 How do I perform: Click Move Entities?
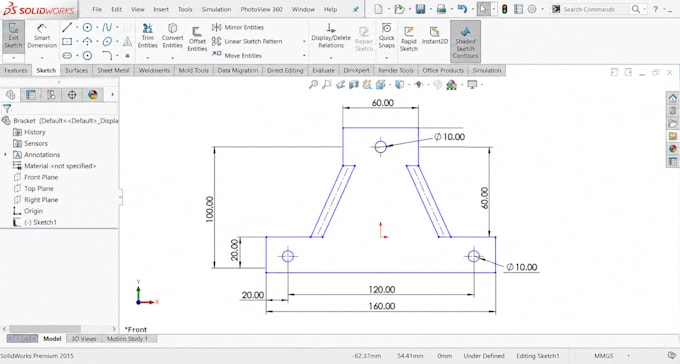click(x=237, y=56)
